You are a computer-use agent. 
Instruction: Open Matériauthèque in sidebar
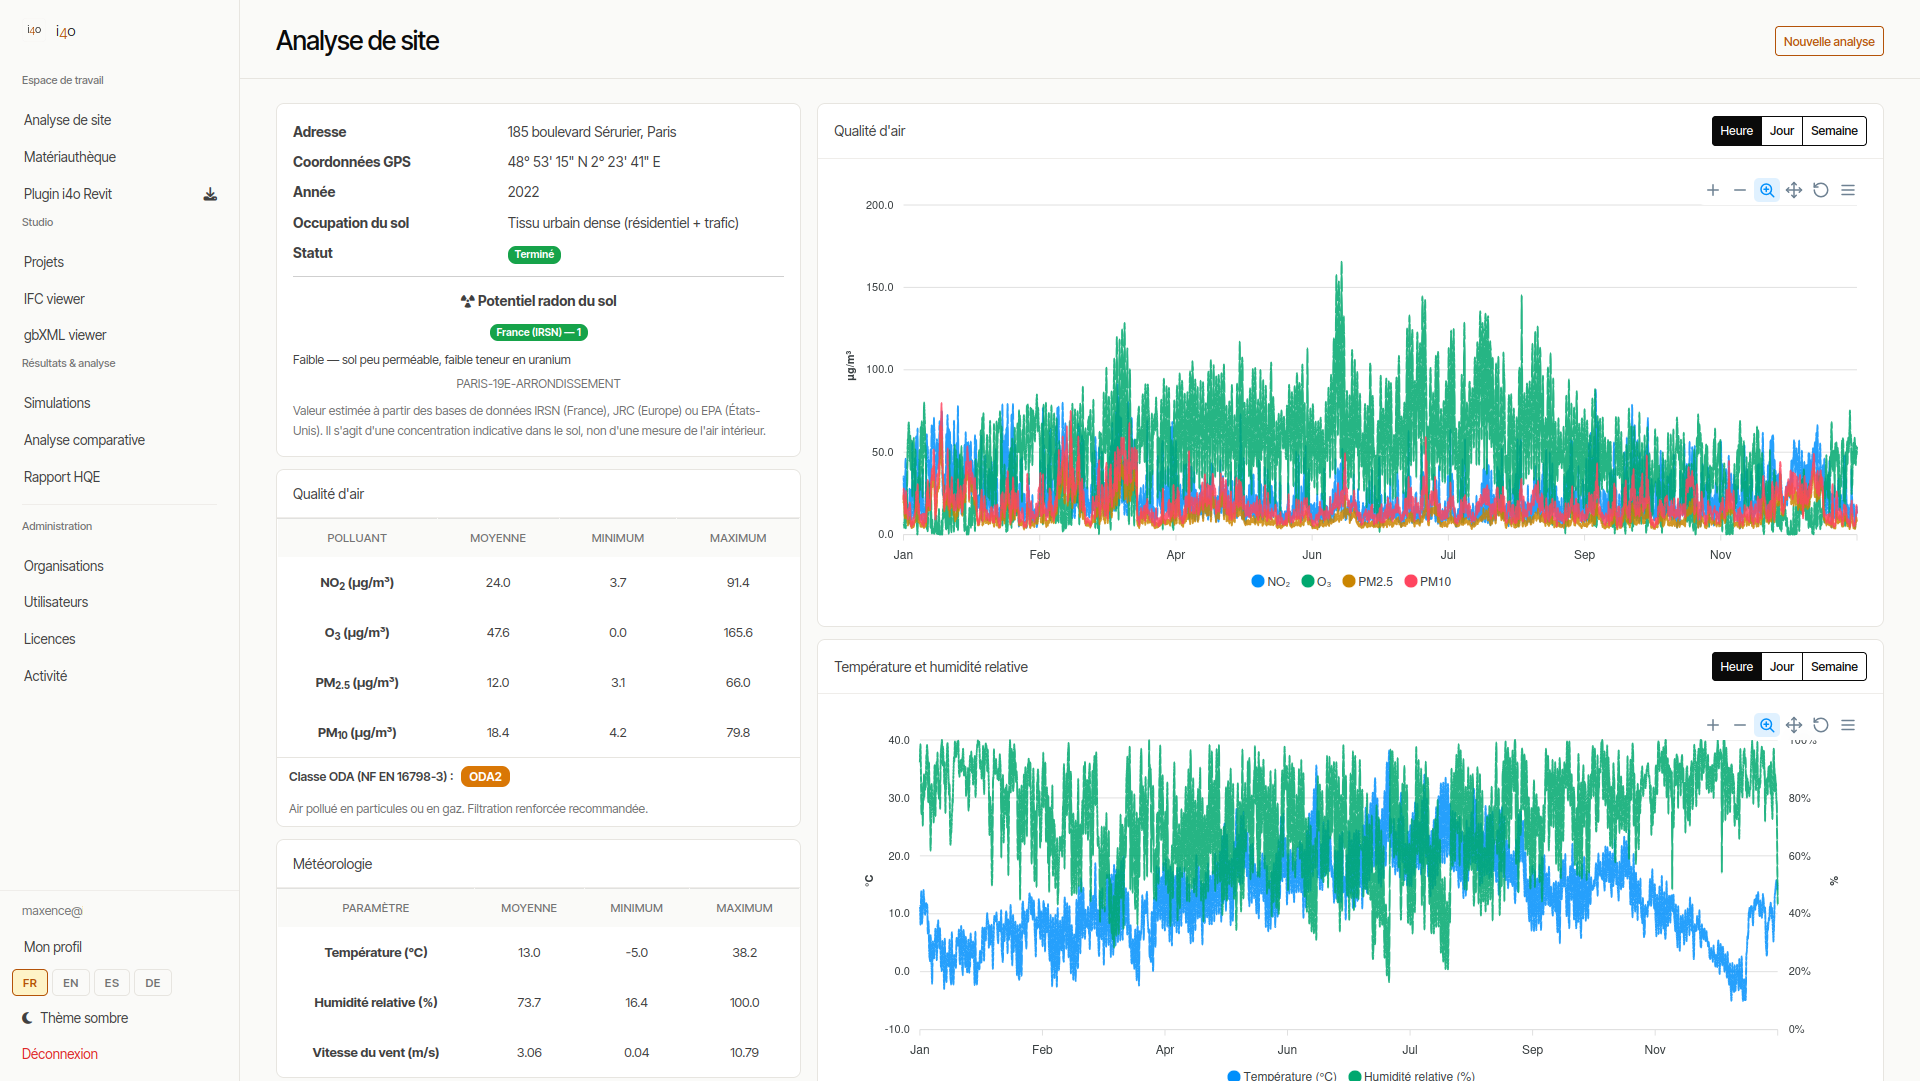(70, 157)
